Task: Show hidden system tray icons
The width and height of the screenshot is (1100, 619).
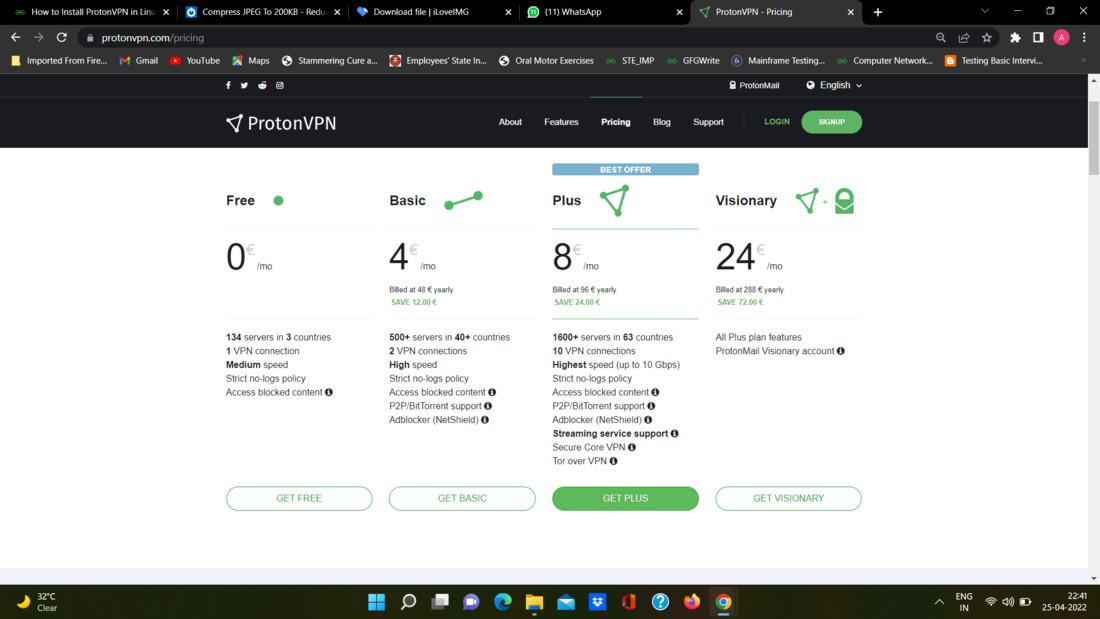Action: (x=939, y=601)
